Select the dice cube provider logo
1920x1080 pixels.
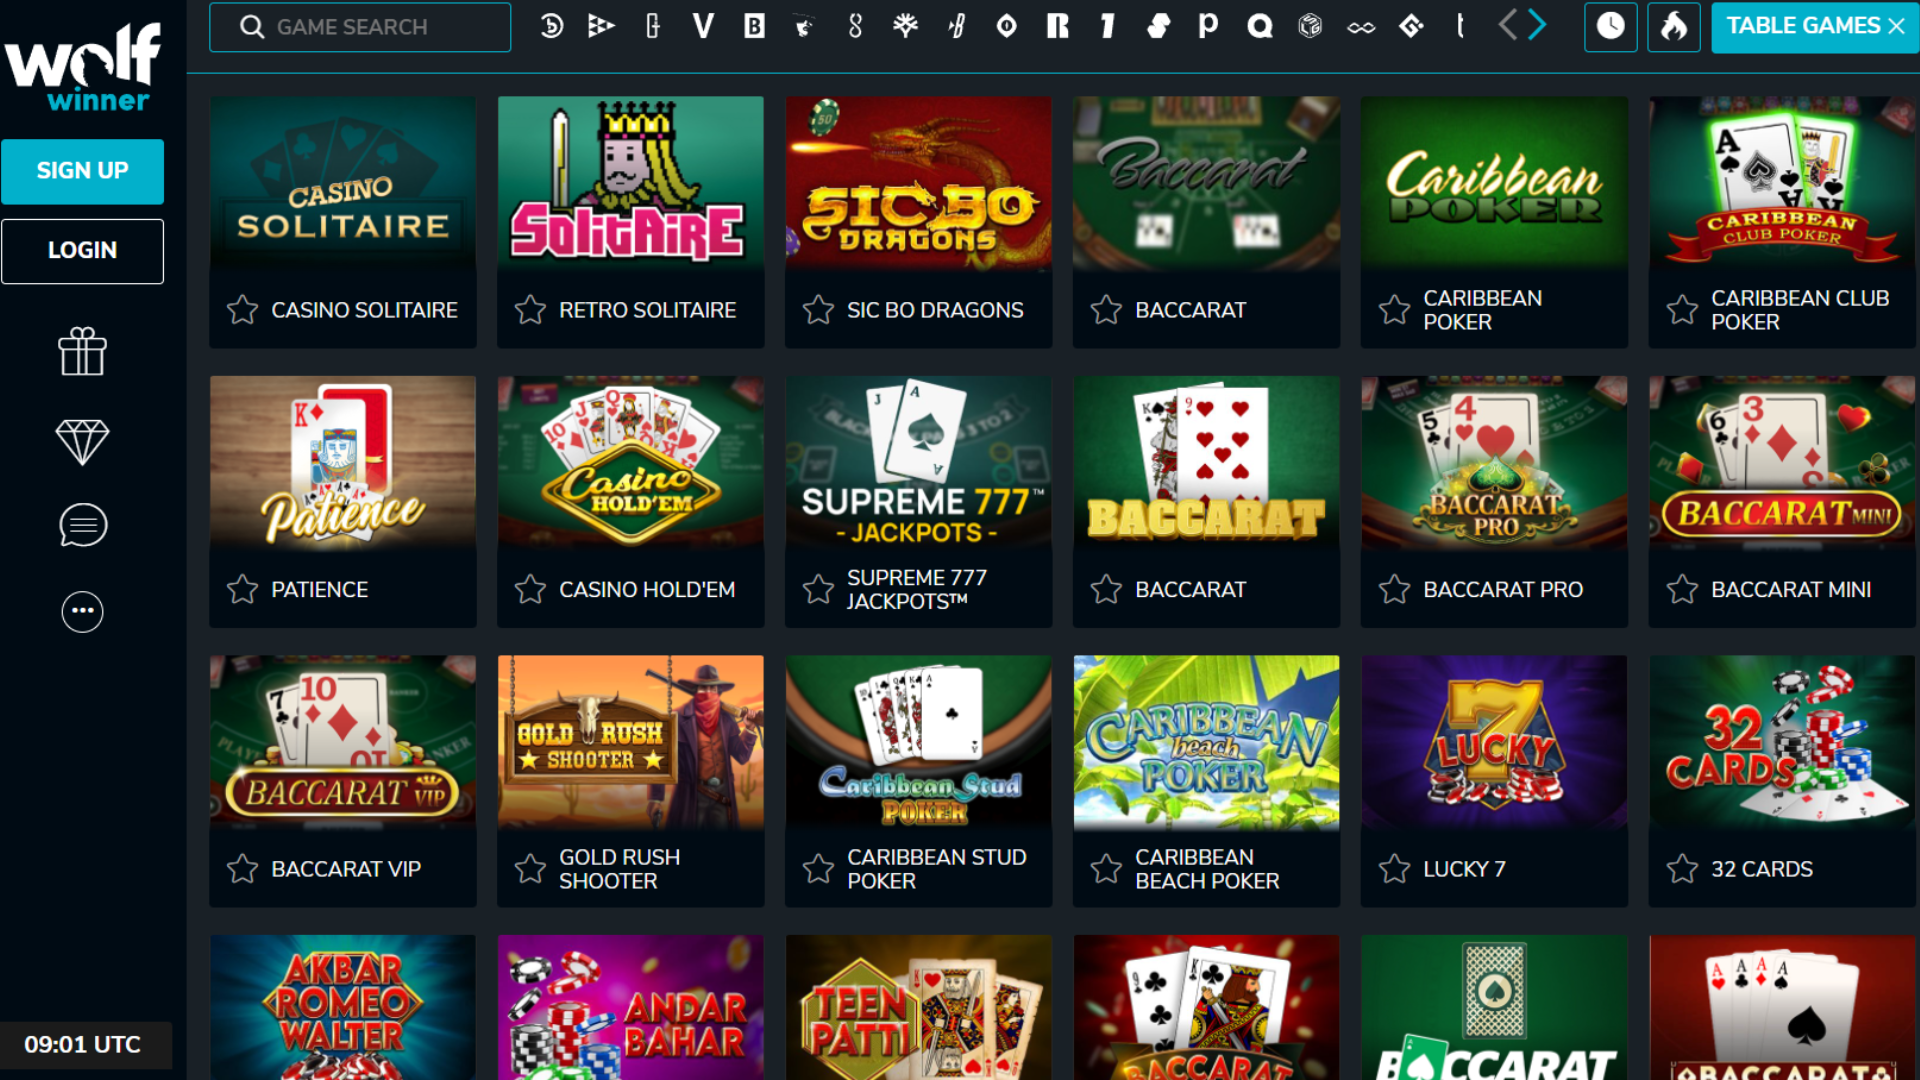[x=1309, y=27]
